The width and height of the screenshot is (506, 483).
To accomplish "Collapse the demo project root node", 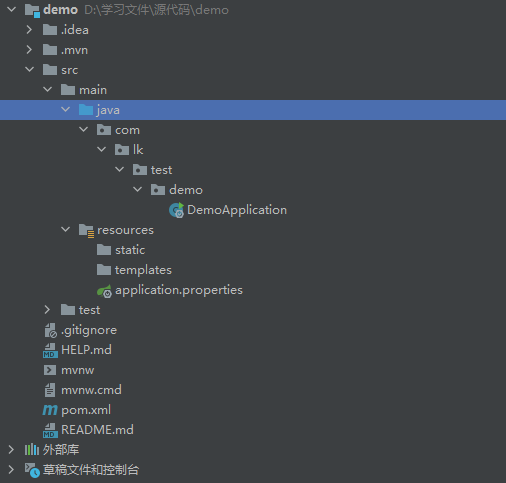I will coord(11,10).
